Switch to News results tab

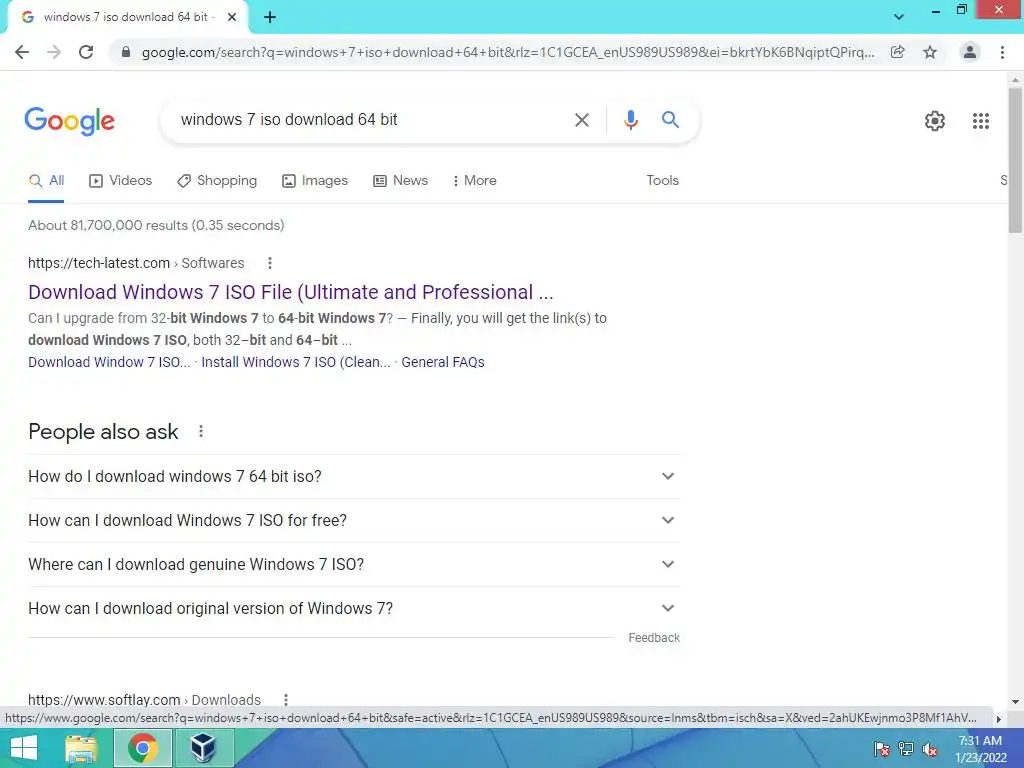coord(400,181)
